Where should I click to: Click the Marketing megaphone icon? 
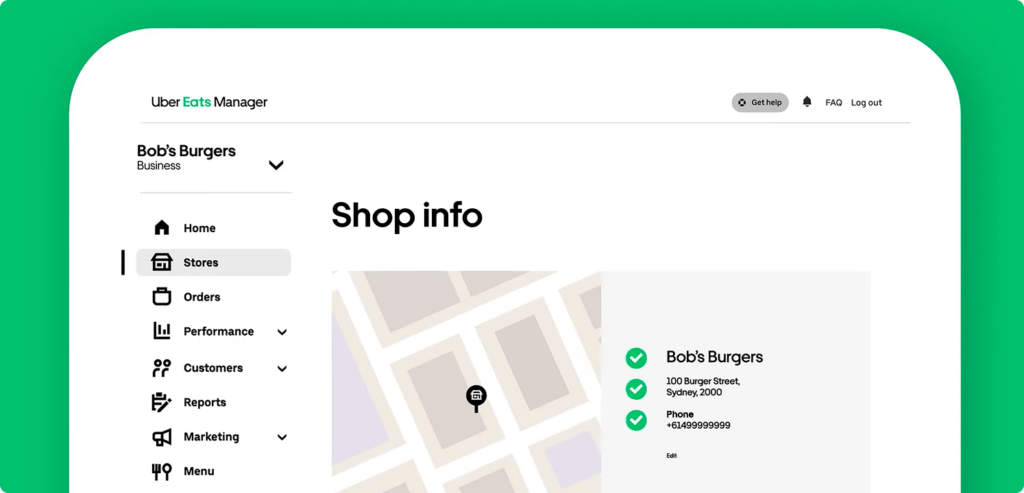[161, 437]
